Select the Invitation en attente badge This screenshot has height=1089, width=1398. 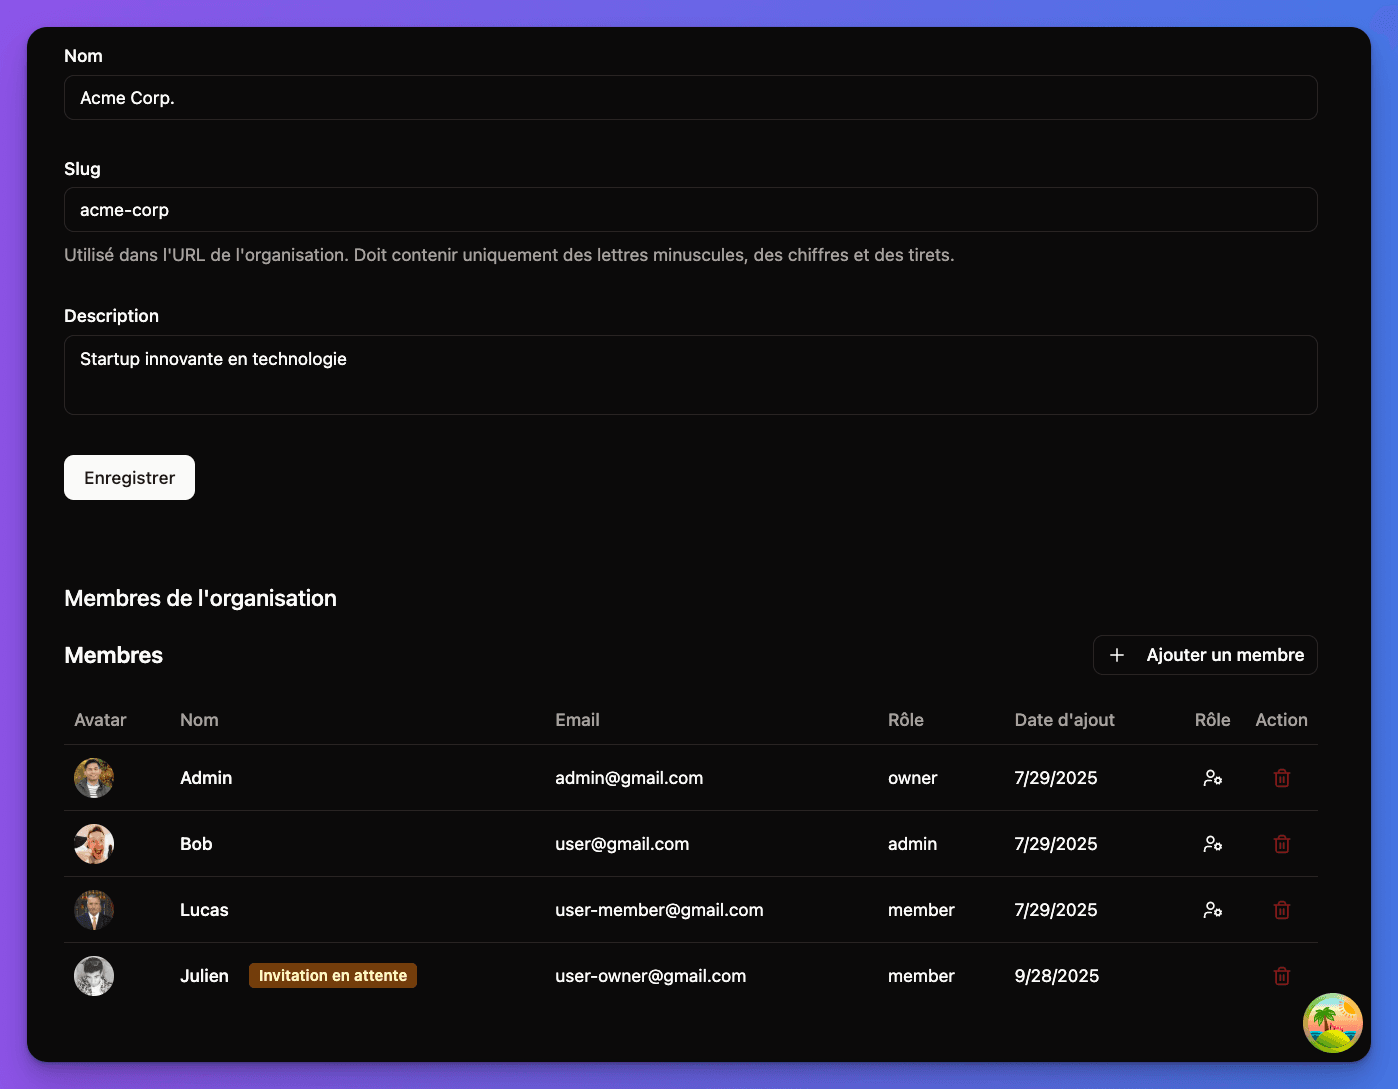click(x=333, y=975)
